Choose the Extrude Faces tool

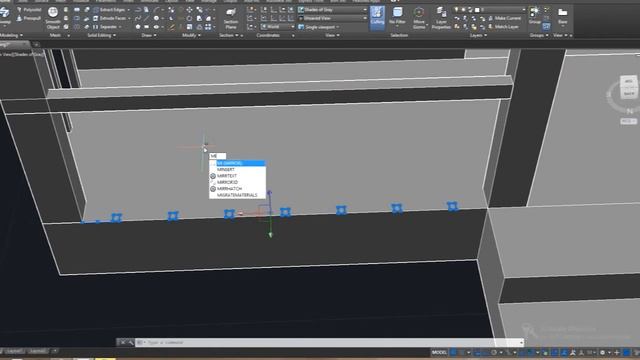tap(111, 18)
